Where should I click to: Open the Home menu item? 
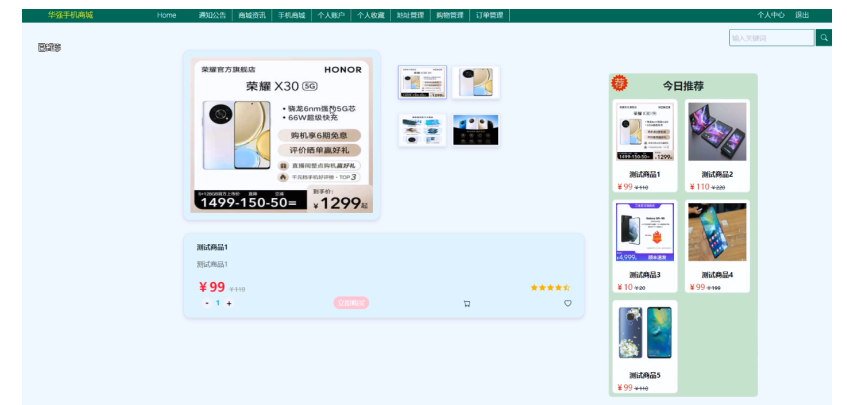click(x=166, y=15)
